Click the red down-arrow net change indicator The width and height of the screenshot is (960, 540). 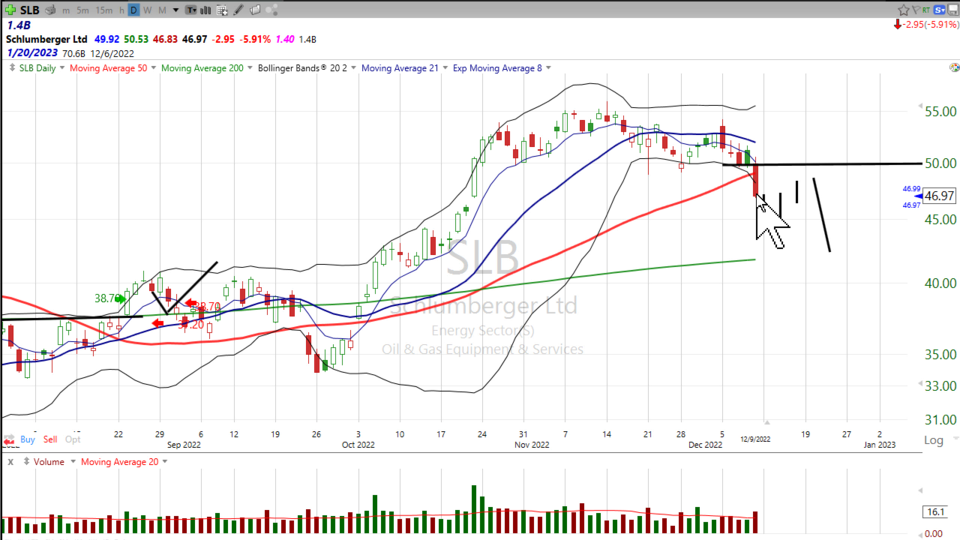coord(898,24)
